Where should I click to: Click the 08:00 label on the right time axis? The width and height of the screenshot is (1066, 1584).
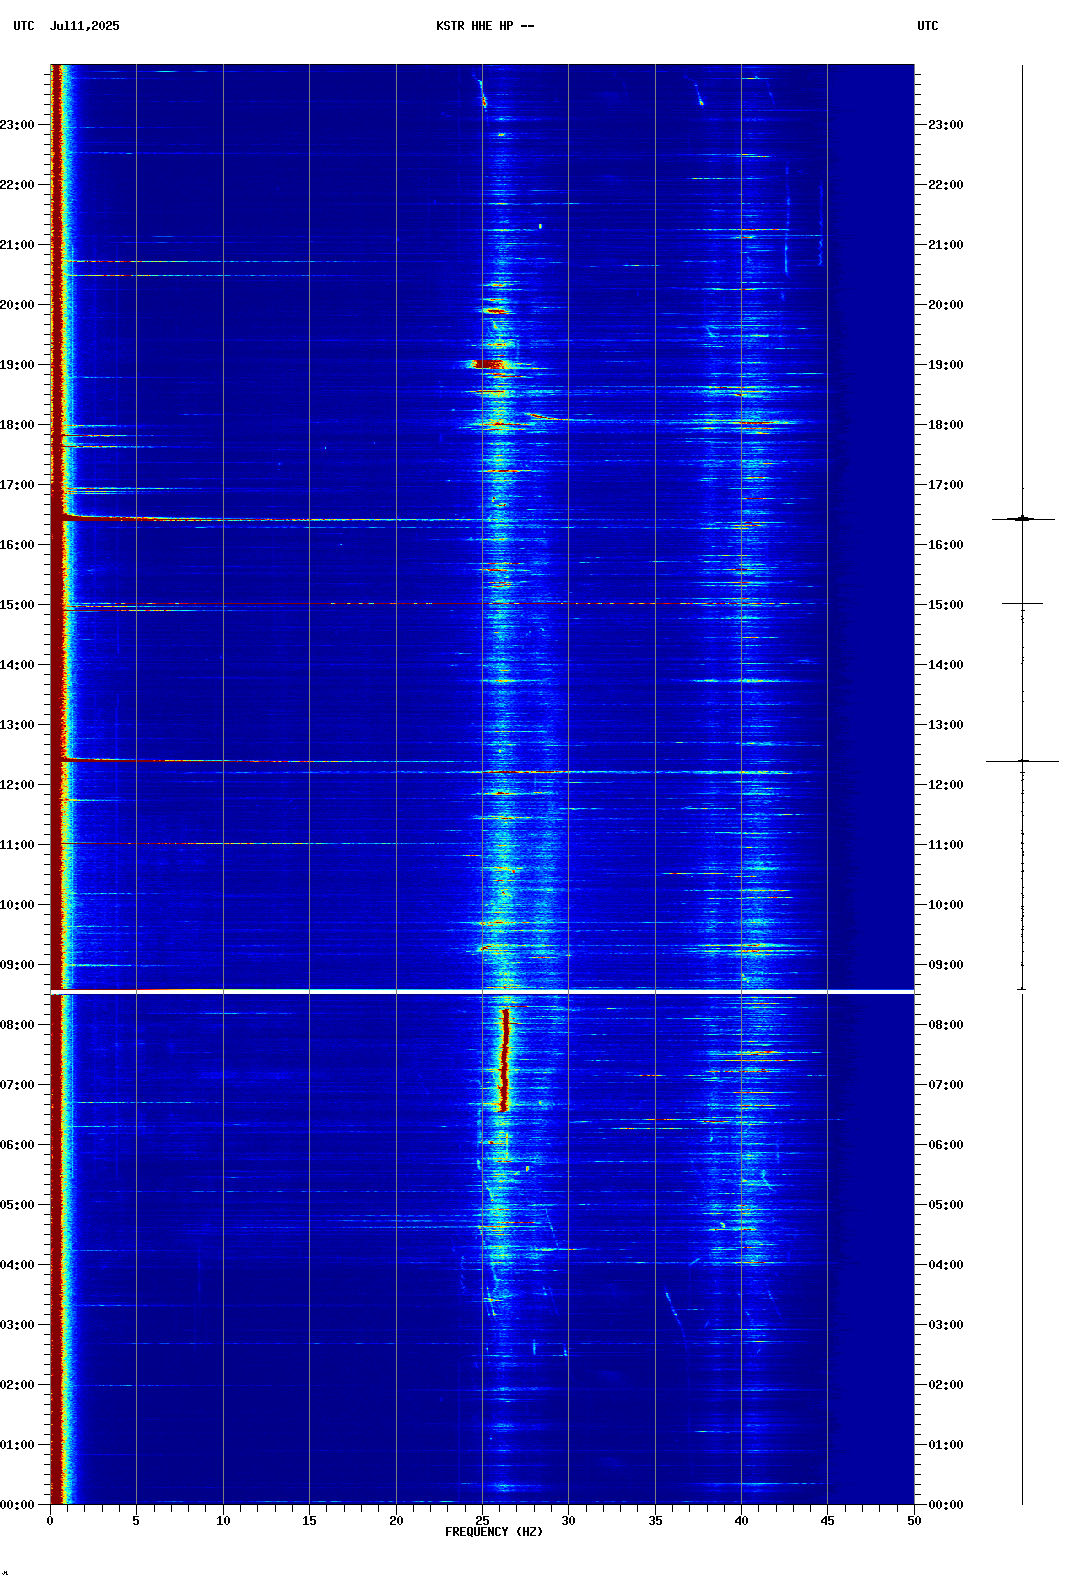pos(946,1025)
